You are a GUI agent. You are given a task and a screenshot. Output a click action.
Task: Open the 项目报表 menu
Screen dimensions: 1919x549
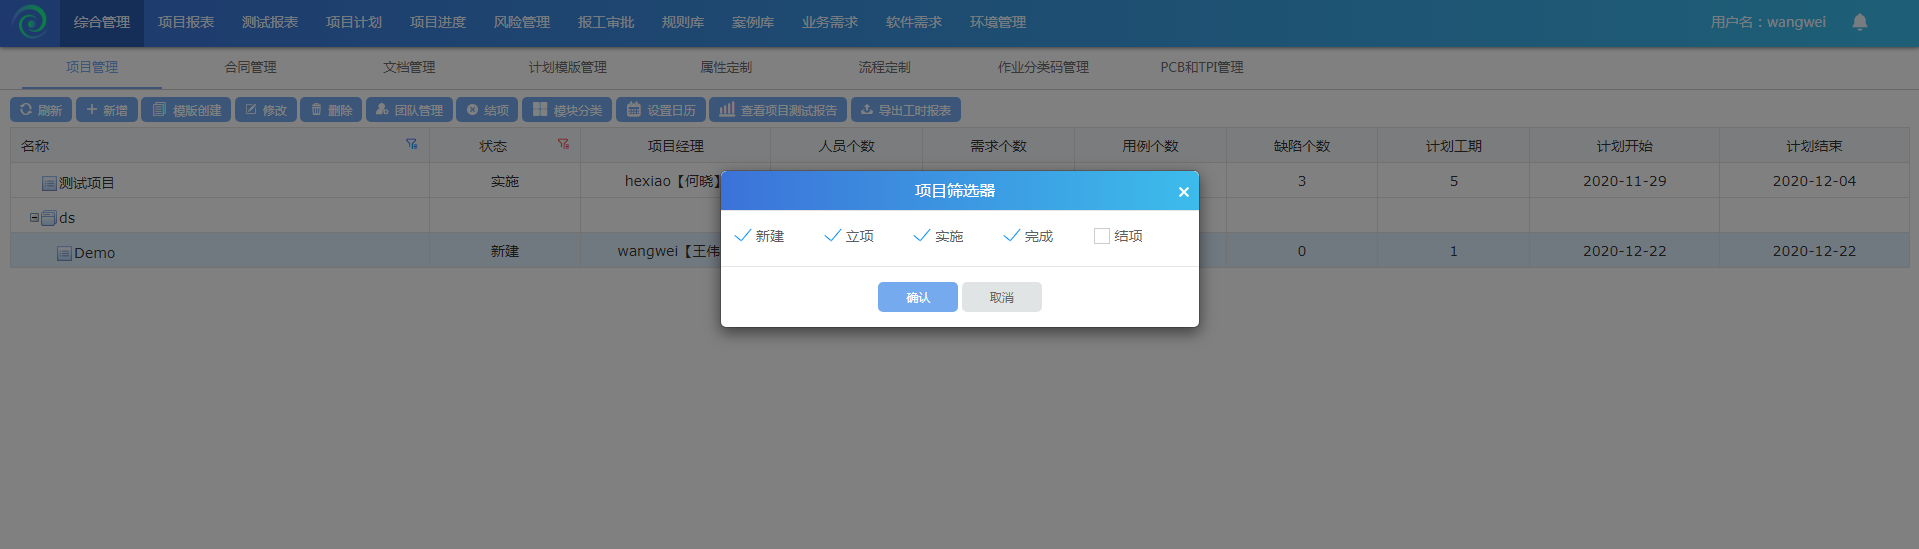pyautogui.click(x=186, y=22)
